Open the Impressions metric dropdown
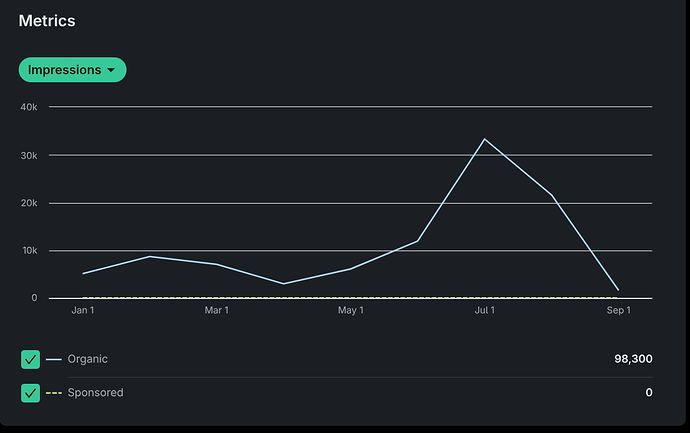This screenshot has height=433, width=690. point(71,70)
